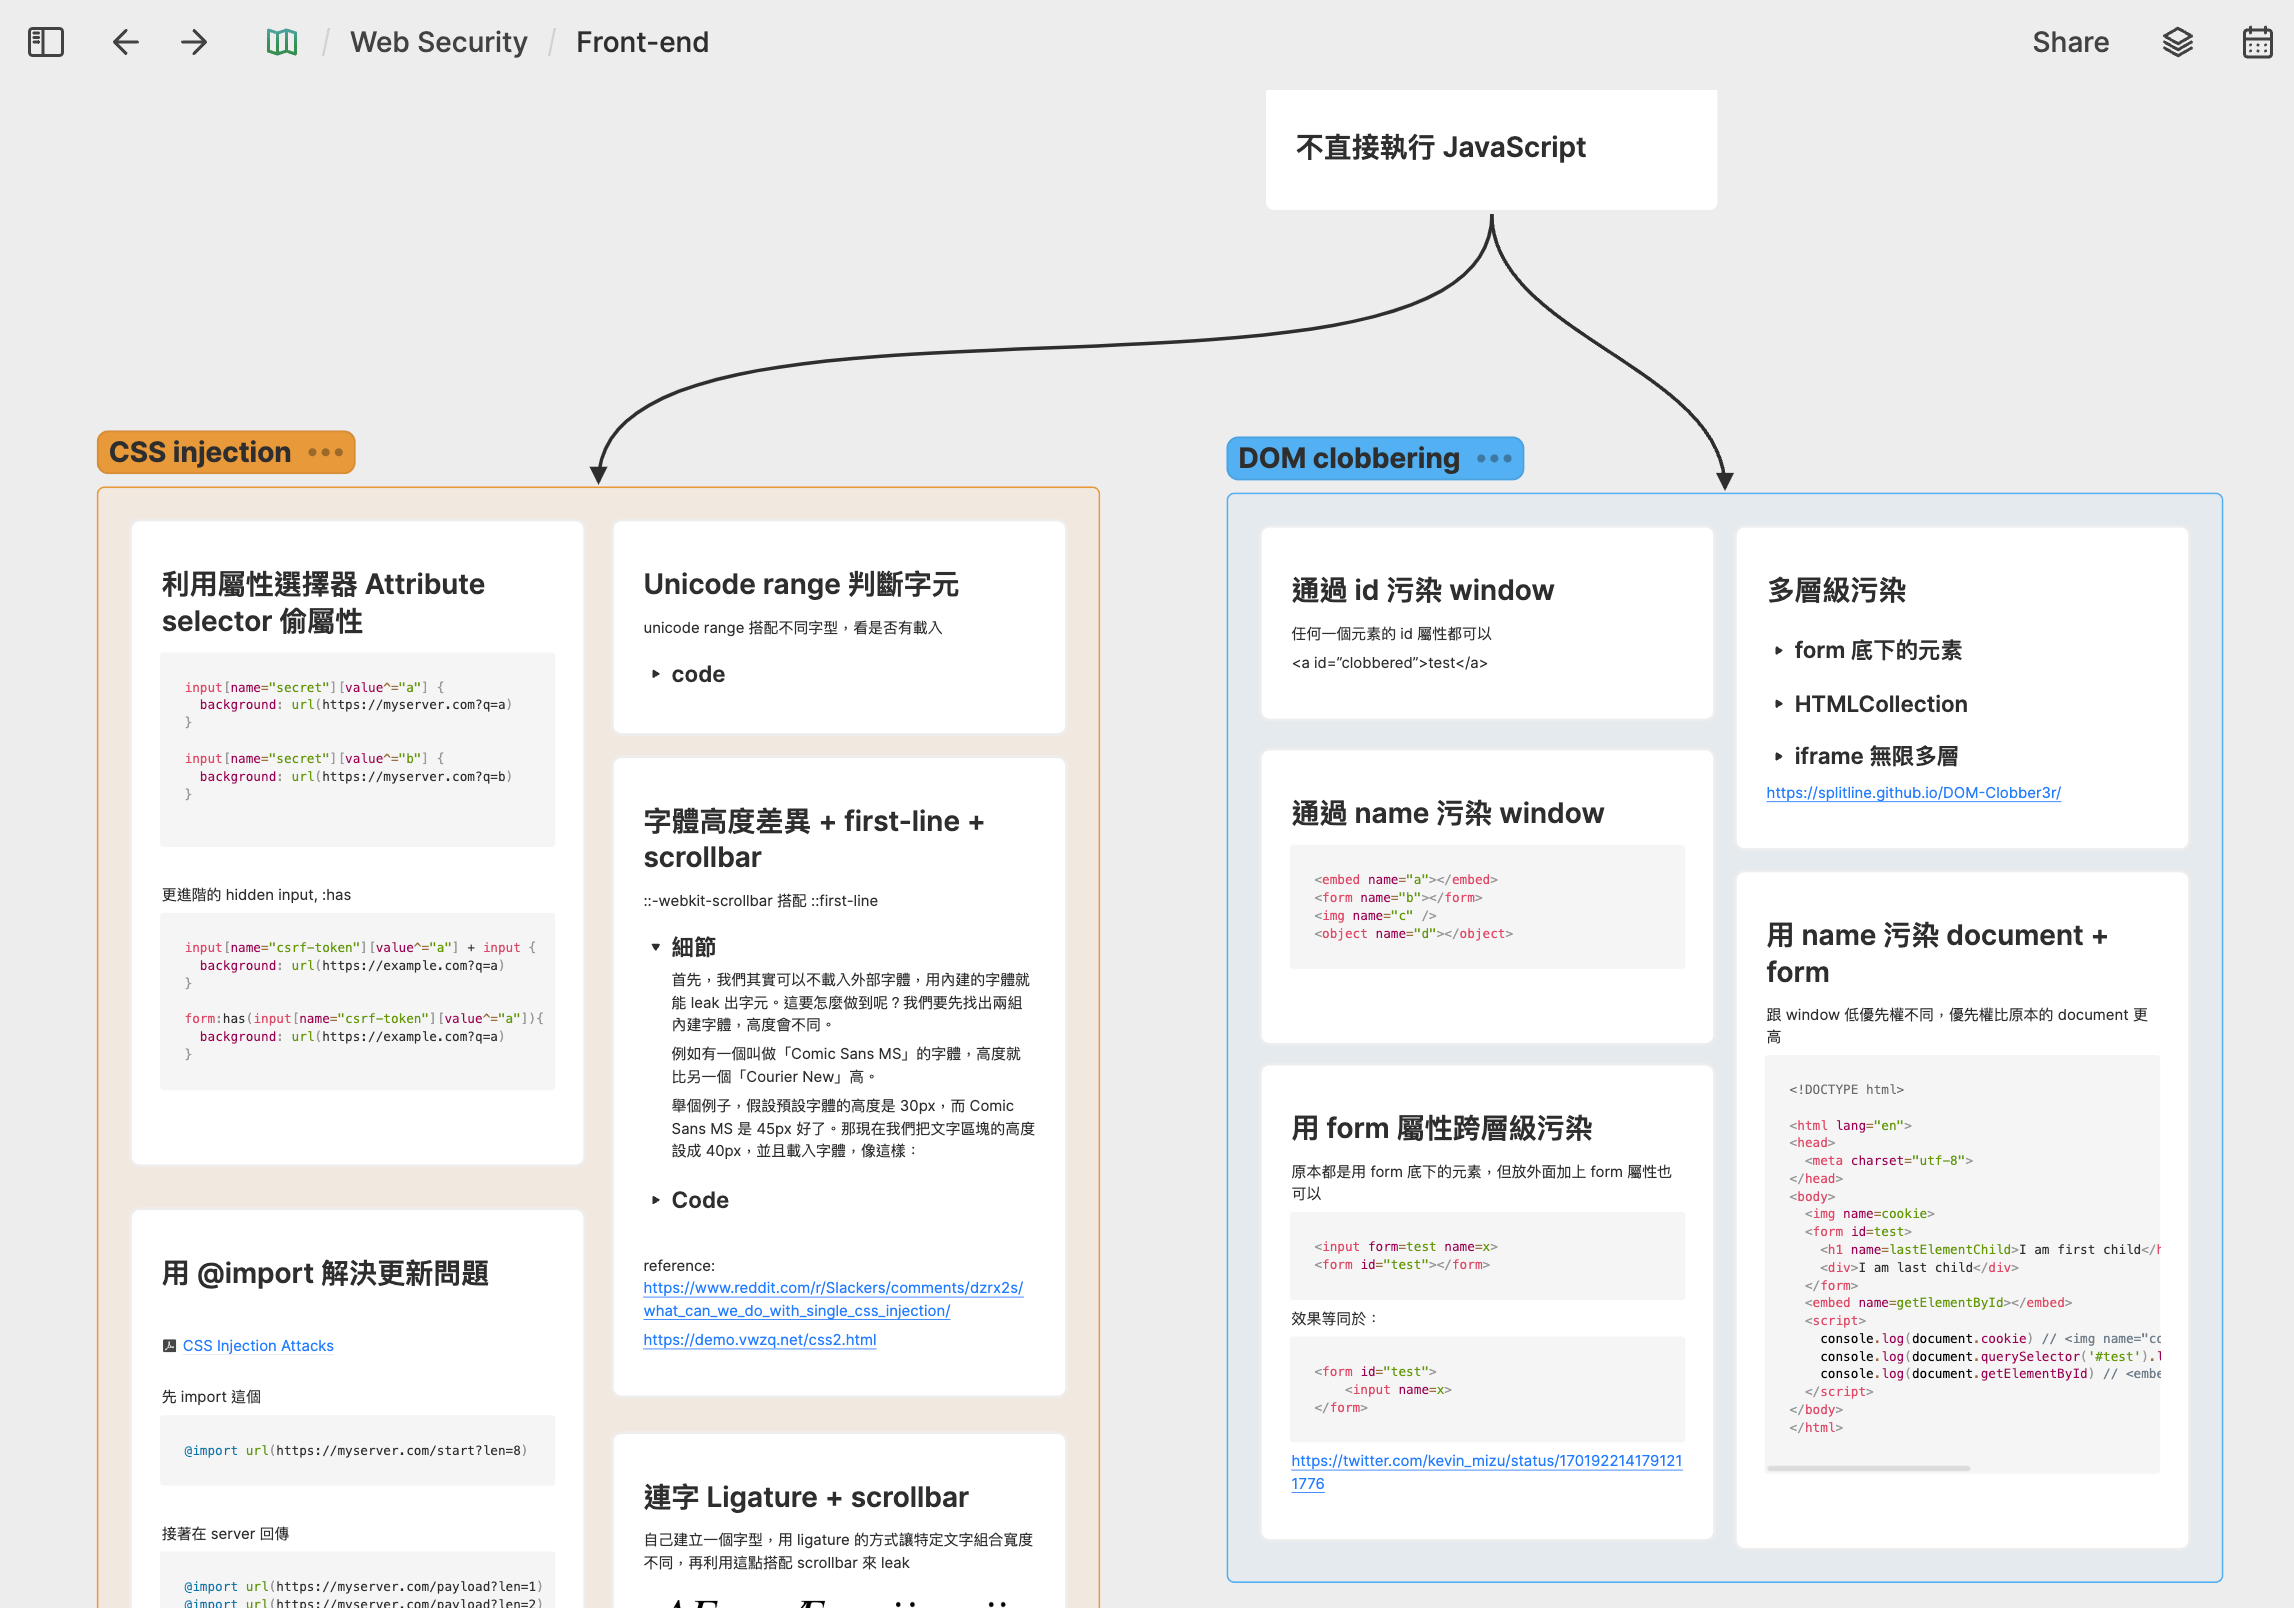The height and width of the screenshot is (1608, 2294).
Task: Open Front-end breadcrumb
Action: coord(642,42)
